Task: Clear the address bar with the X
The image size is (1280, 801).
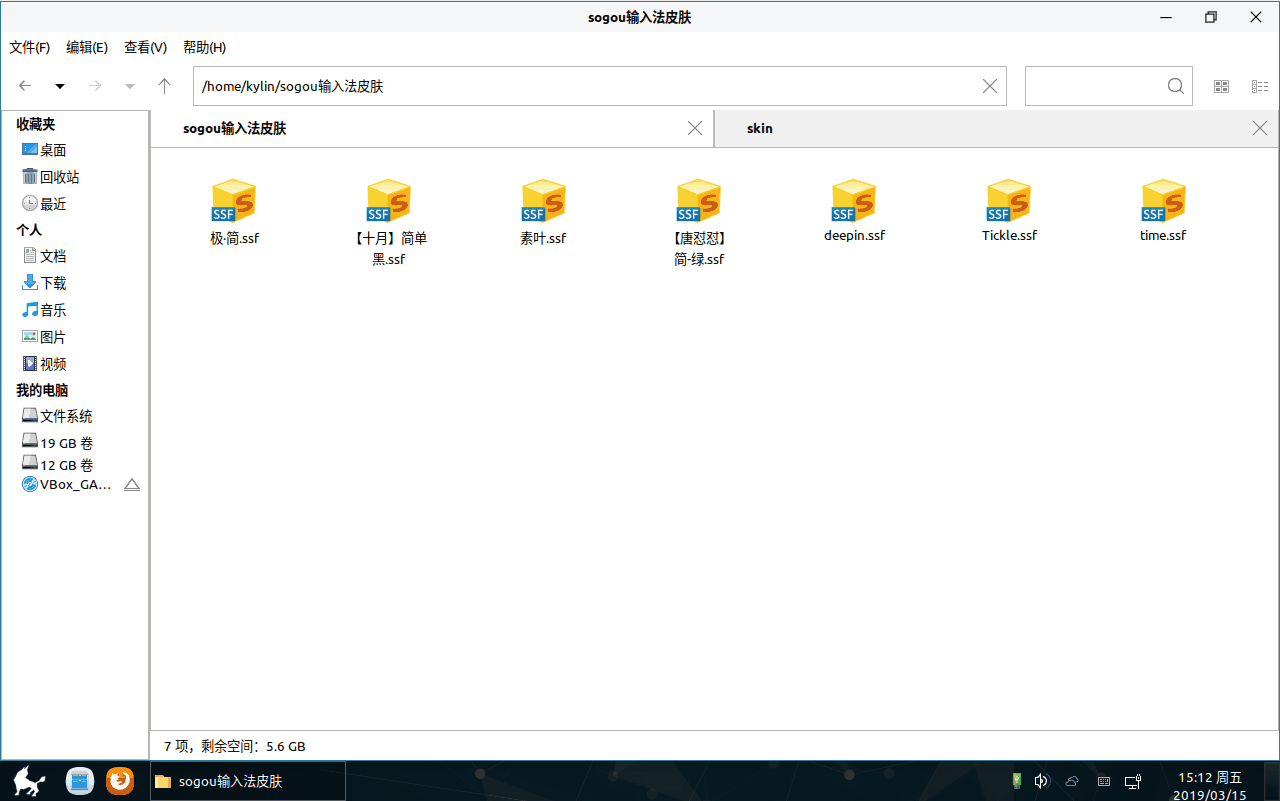Action: [x=990, y=86]
